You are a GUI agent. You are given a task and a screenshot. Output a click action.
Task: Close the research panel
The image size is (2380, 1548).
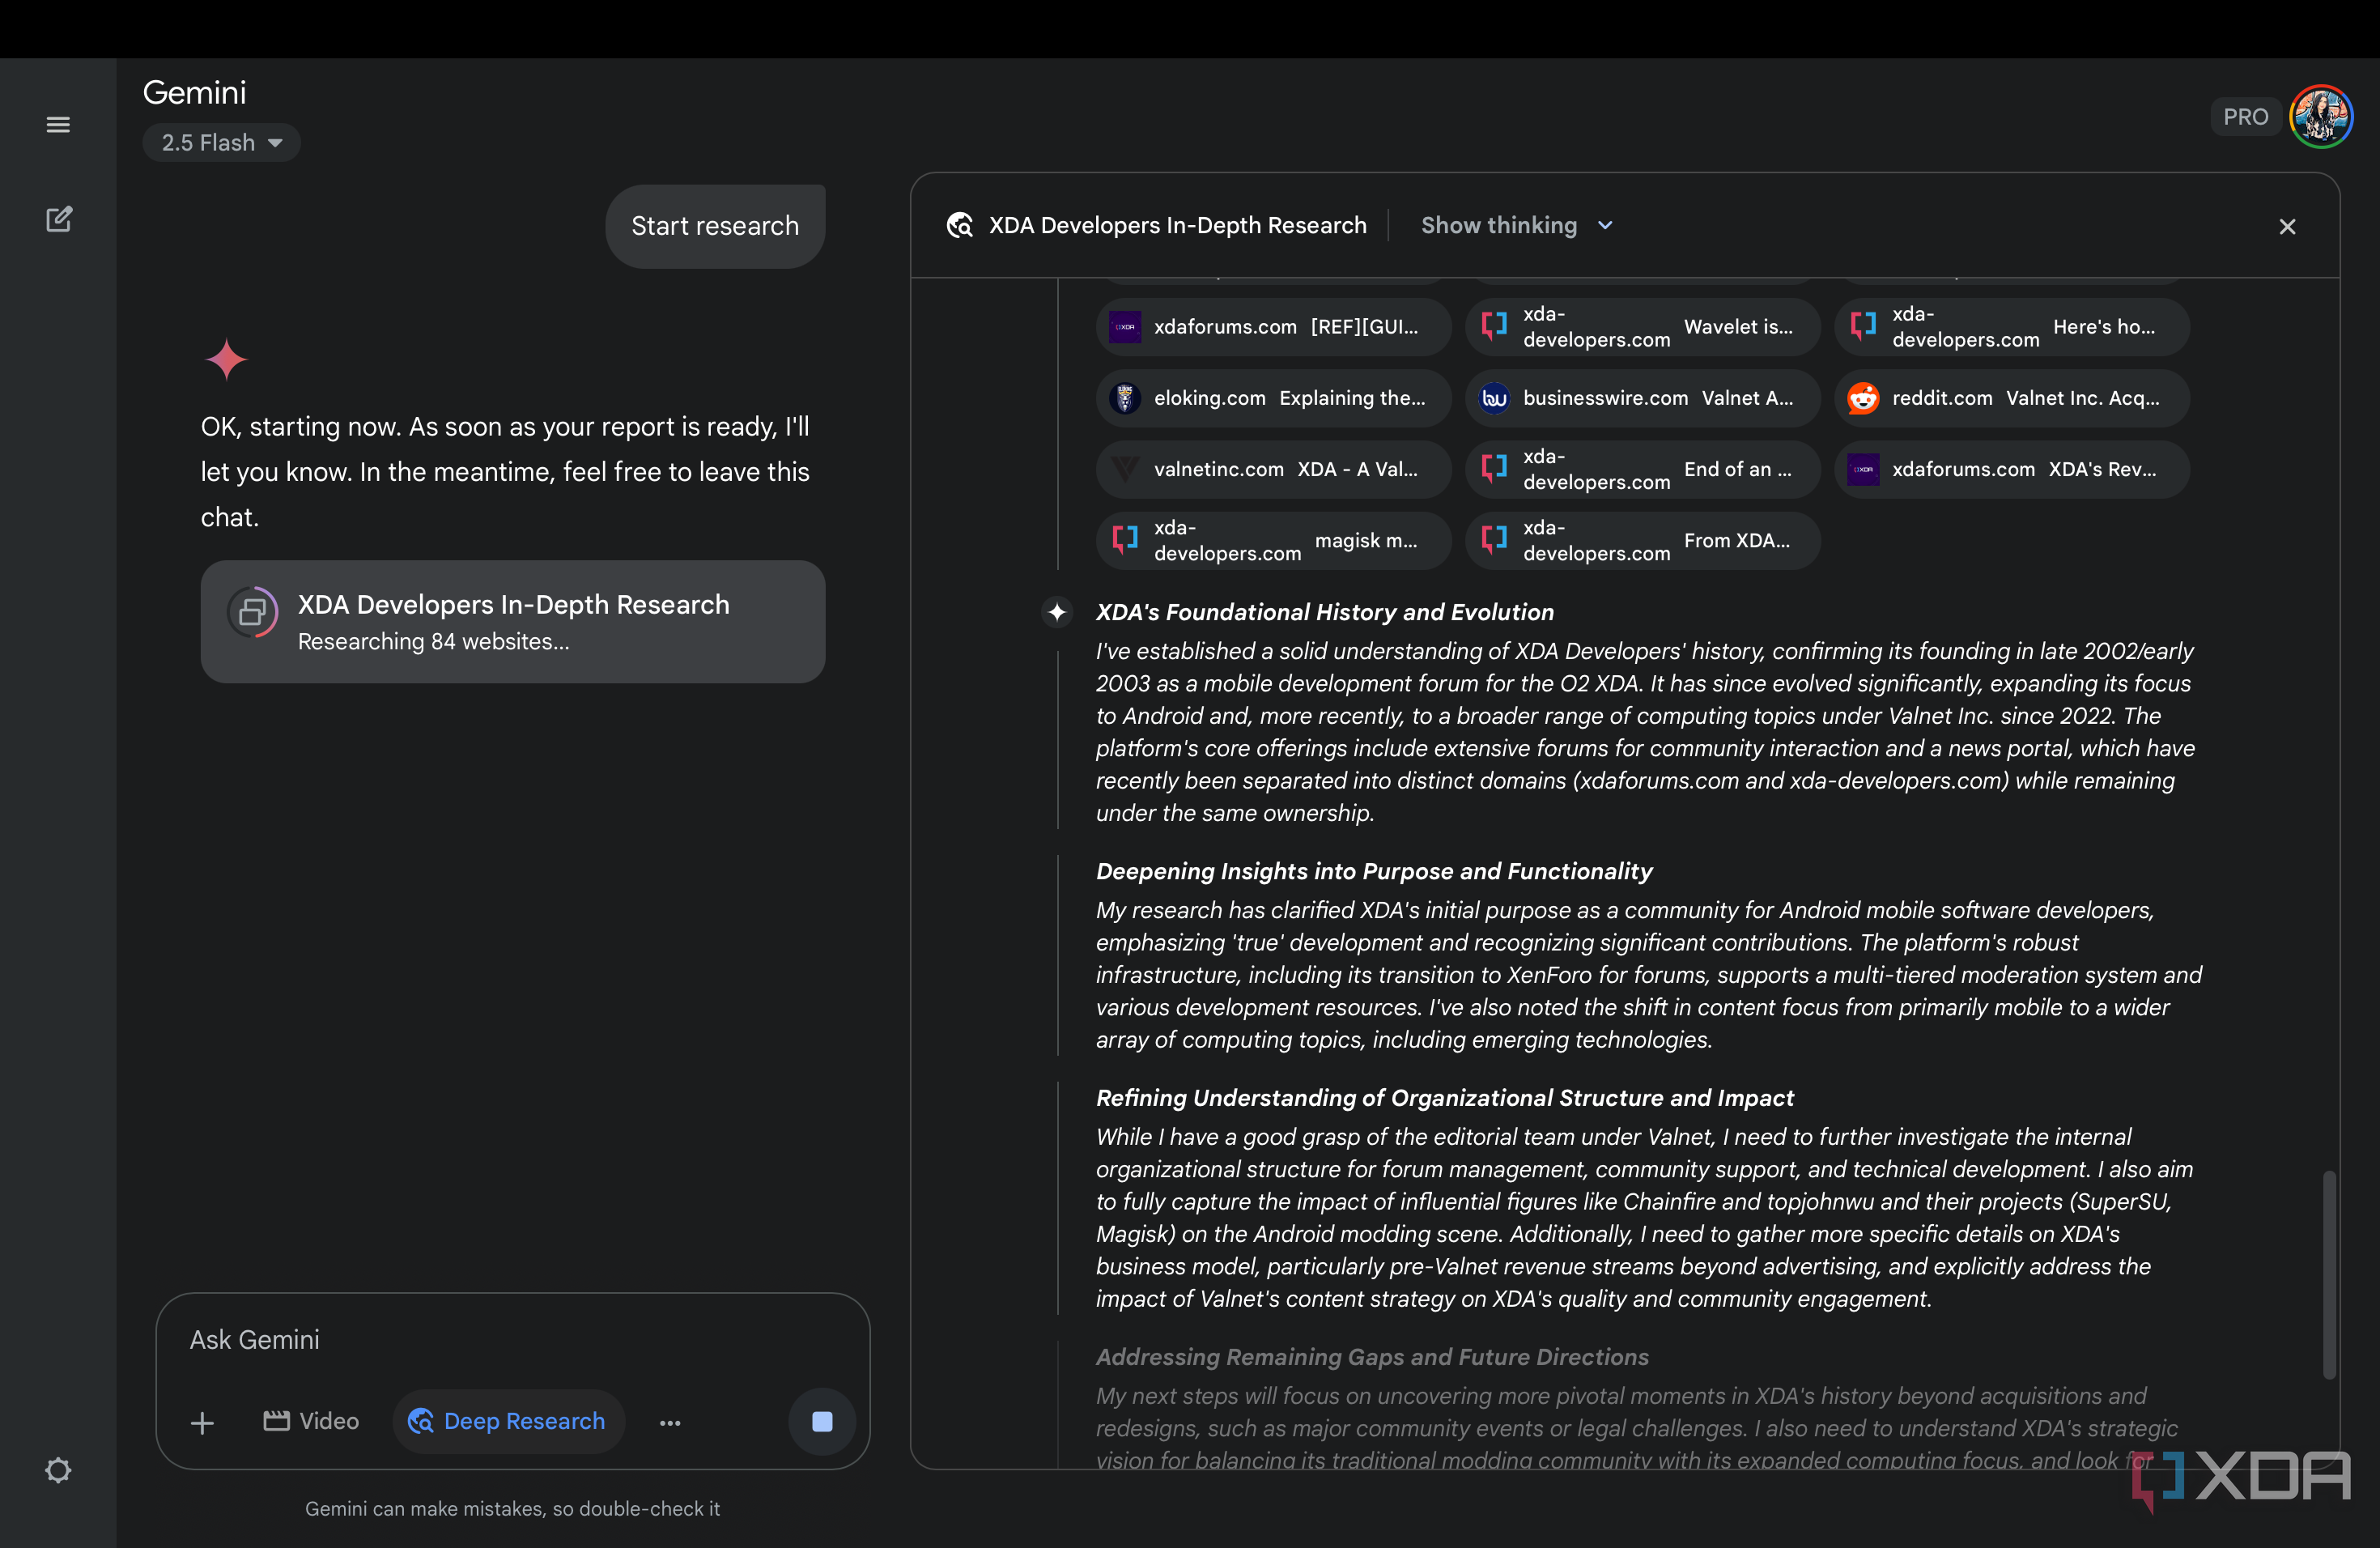click(x=2287, y=227)
